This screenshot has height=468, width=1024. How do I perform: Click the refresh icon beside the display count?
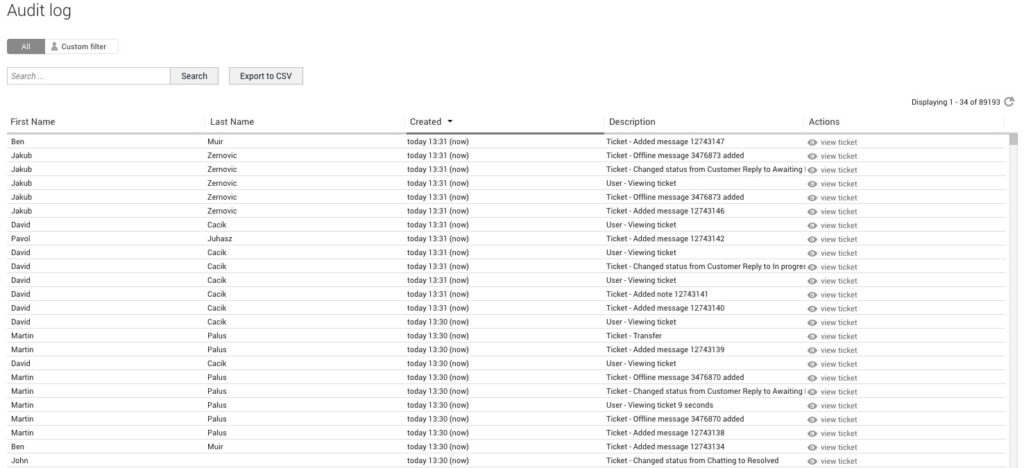point(1009,102)
